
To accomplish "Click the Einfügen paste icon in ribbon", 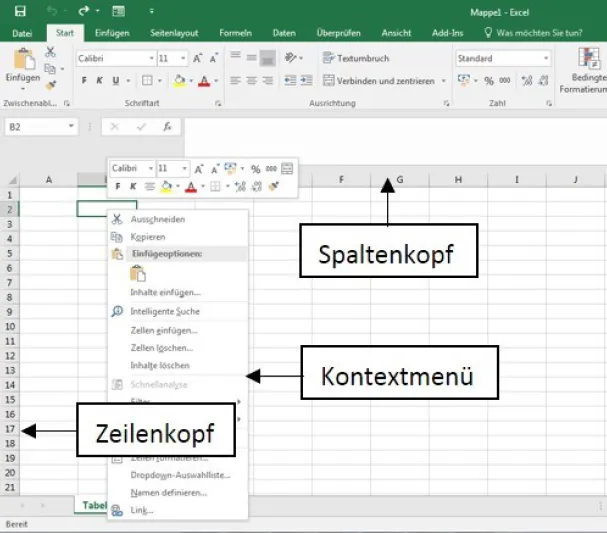I will (x=22, y=62).
